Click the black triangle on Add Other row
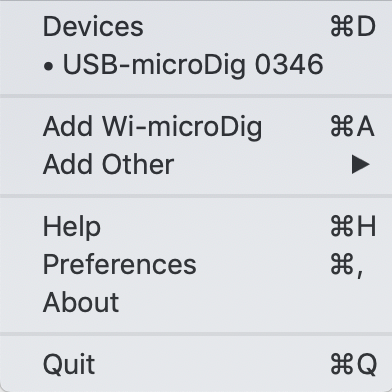The image size is (392, 392). point(361,164)
